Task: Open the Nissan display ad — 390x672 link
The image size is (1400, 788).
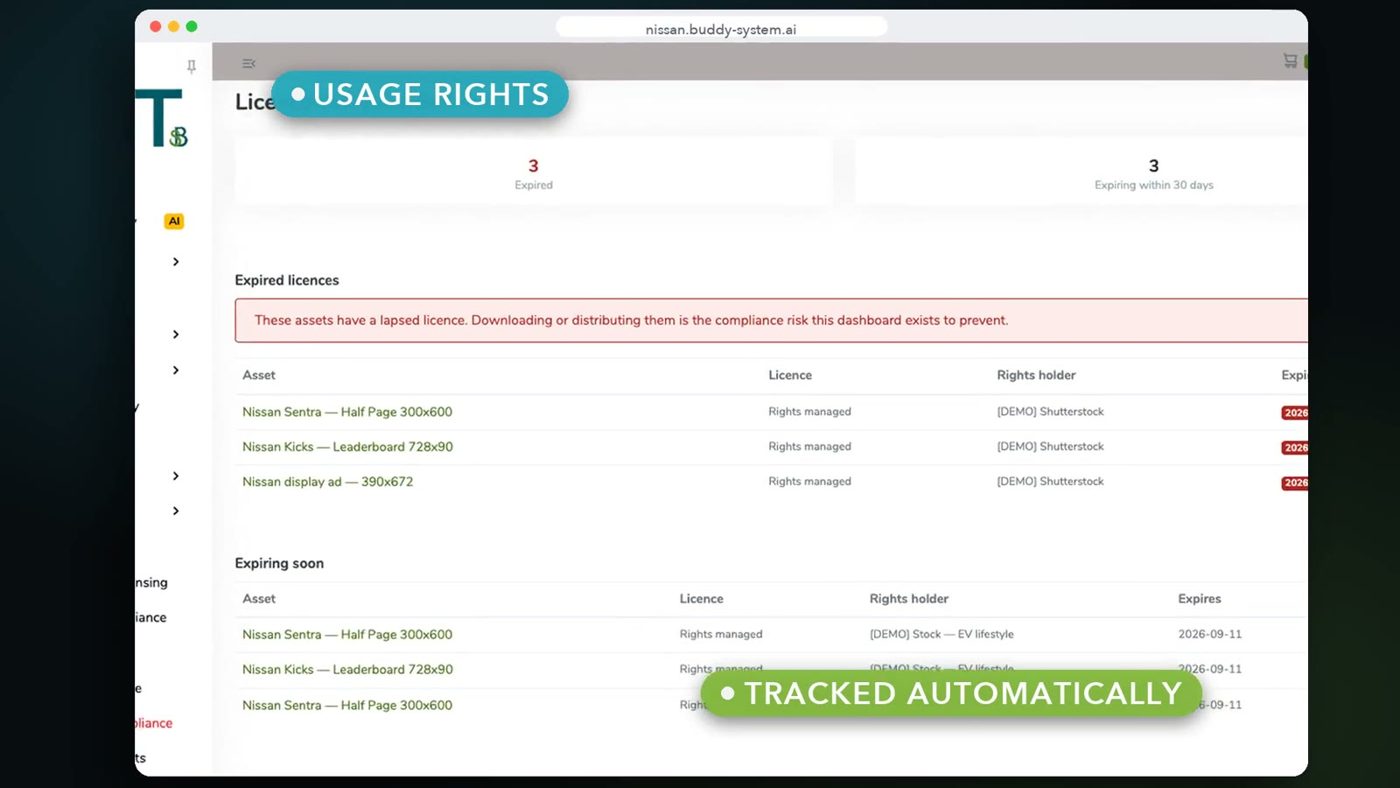Action: (x=327, y=482)
